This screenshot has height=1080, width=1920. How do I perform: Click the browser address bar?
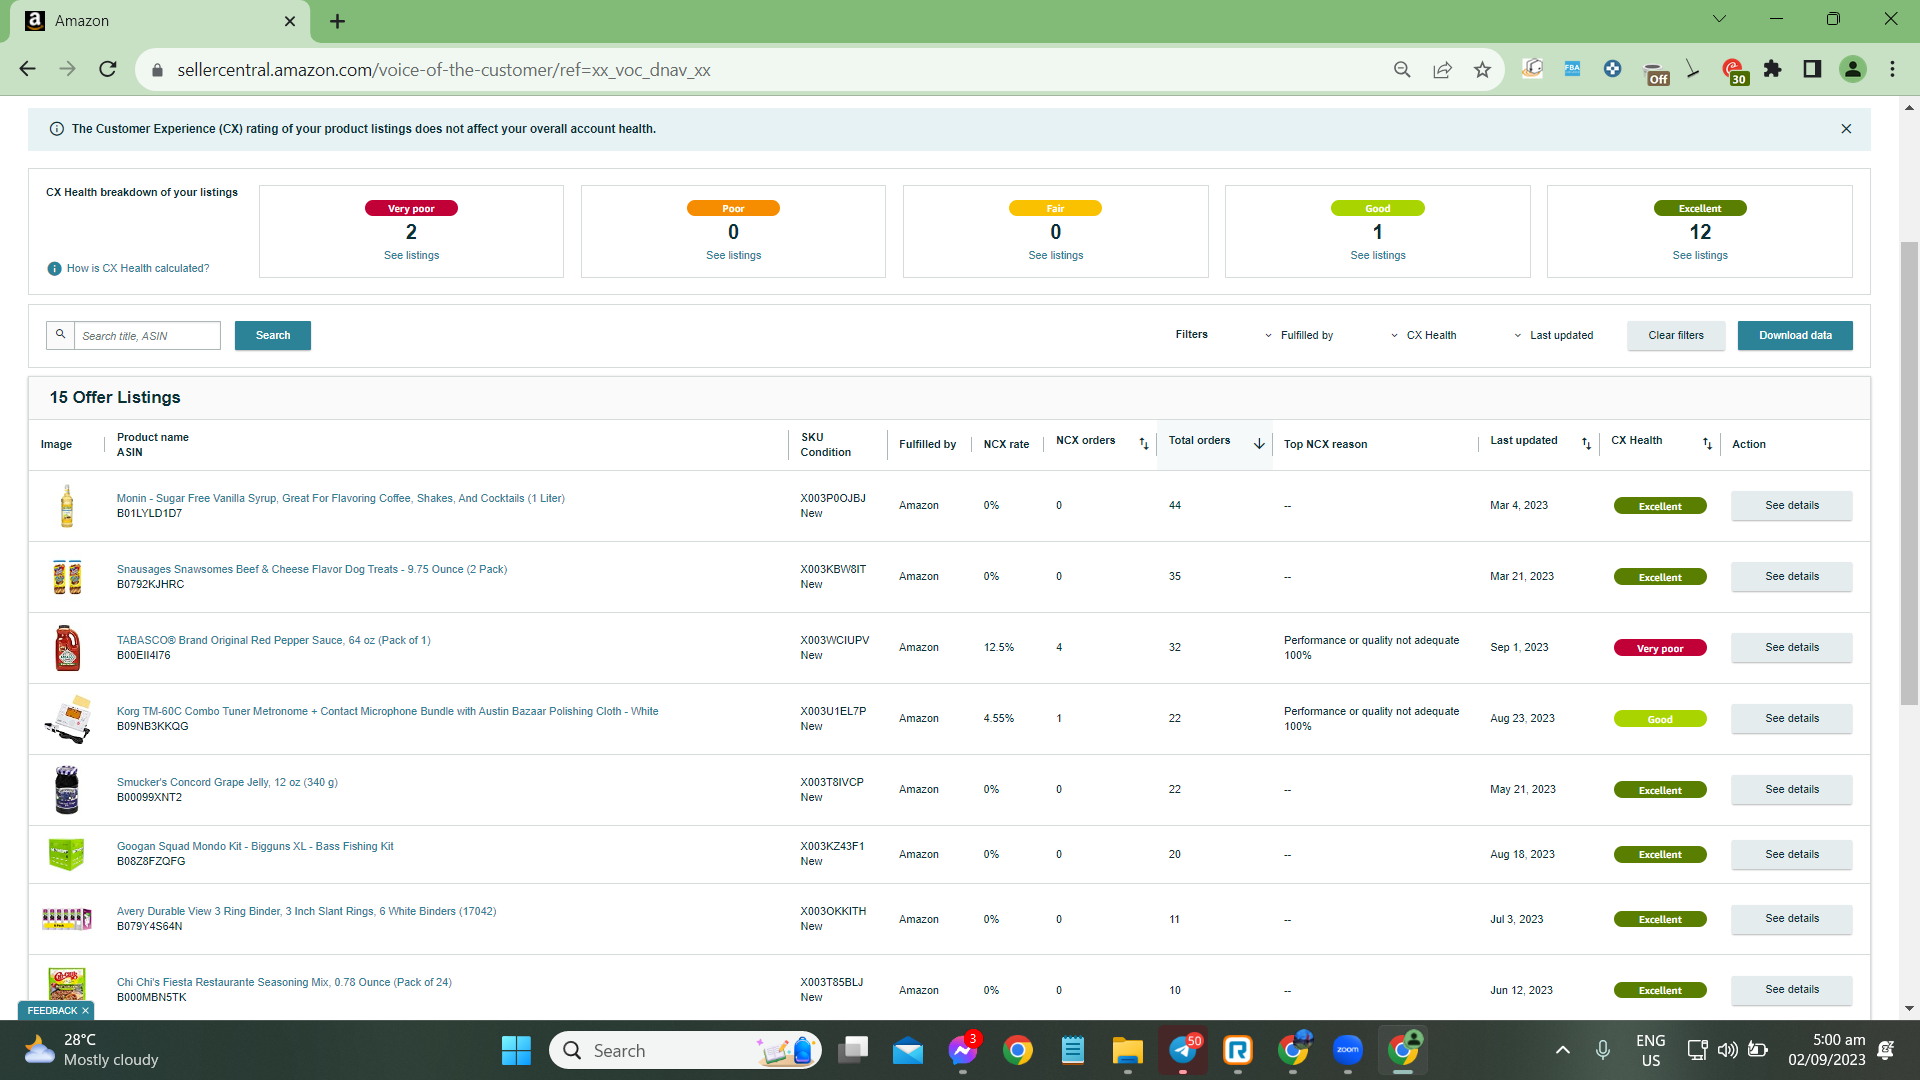[x=760, y=70]
